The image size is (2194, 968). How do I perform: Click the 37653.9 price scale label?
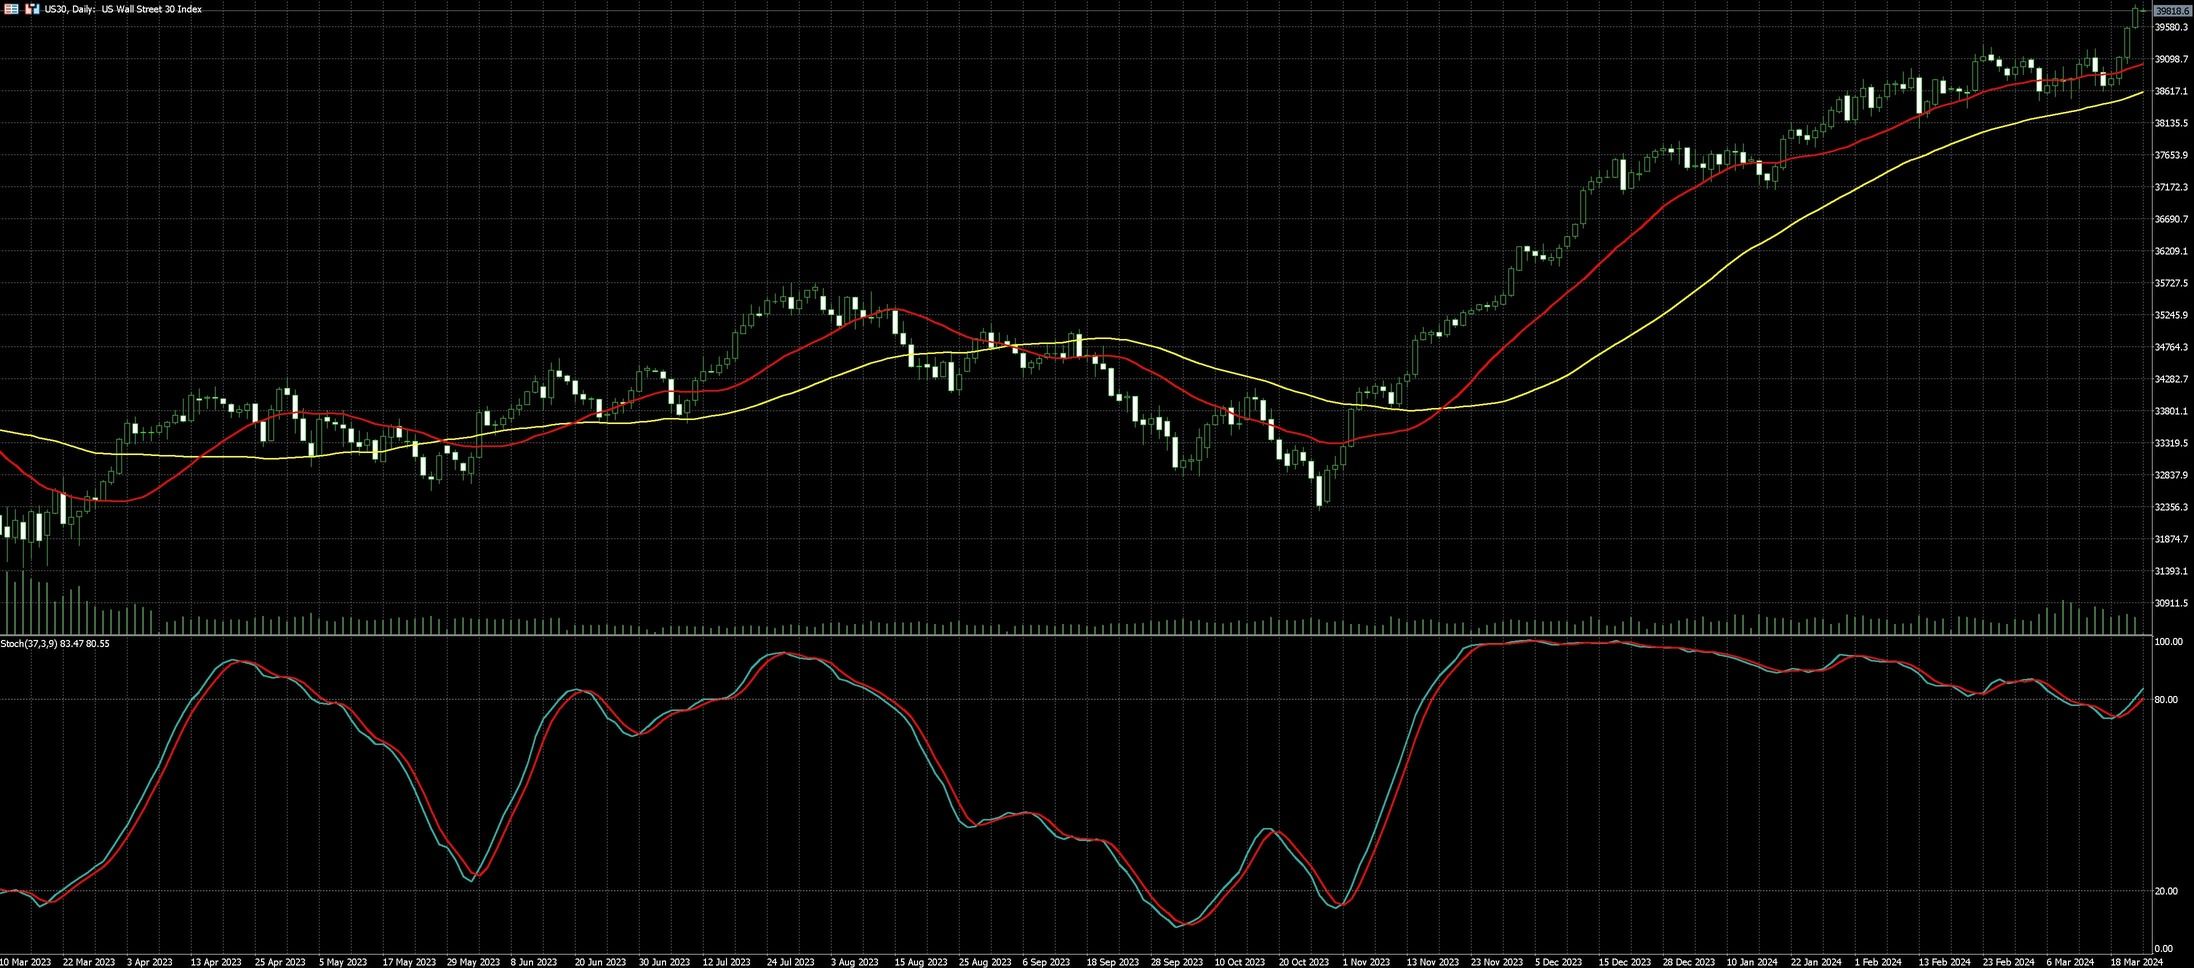click(x=2171, y=155)
